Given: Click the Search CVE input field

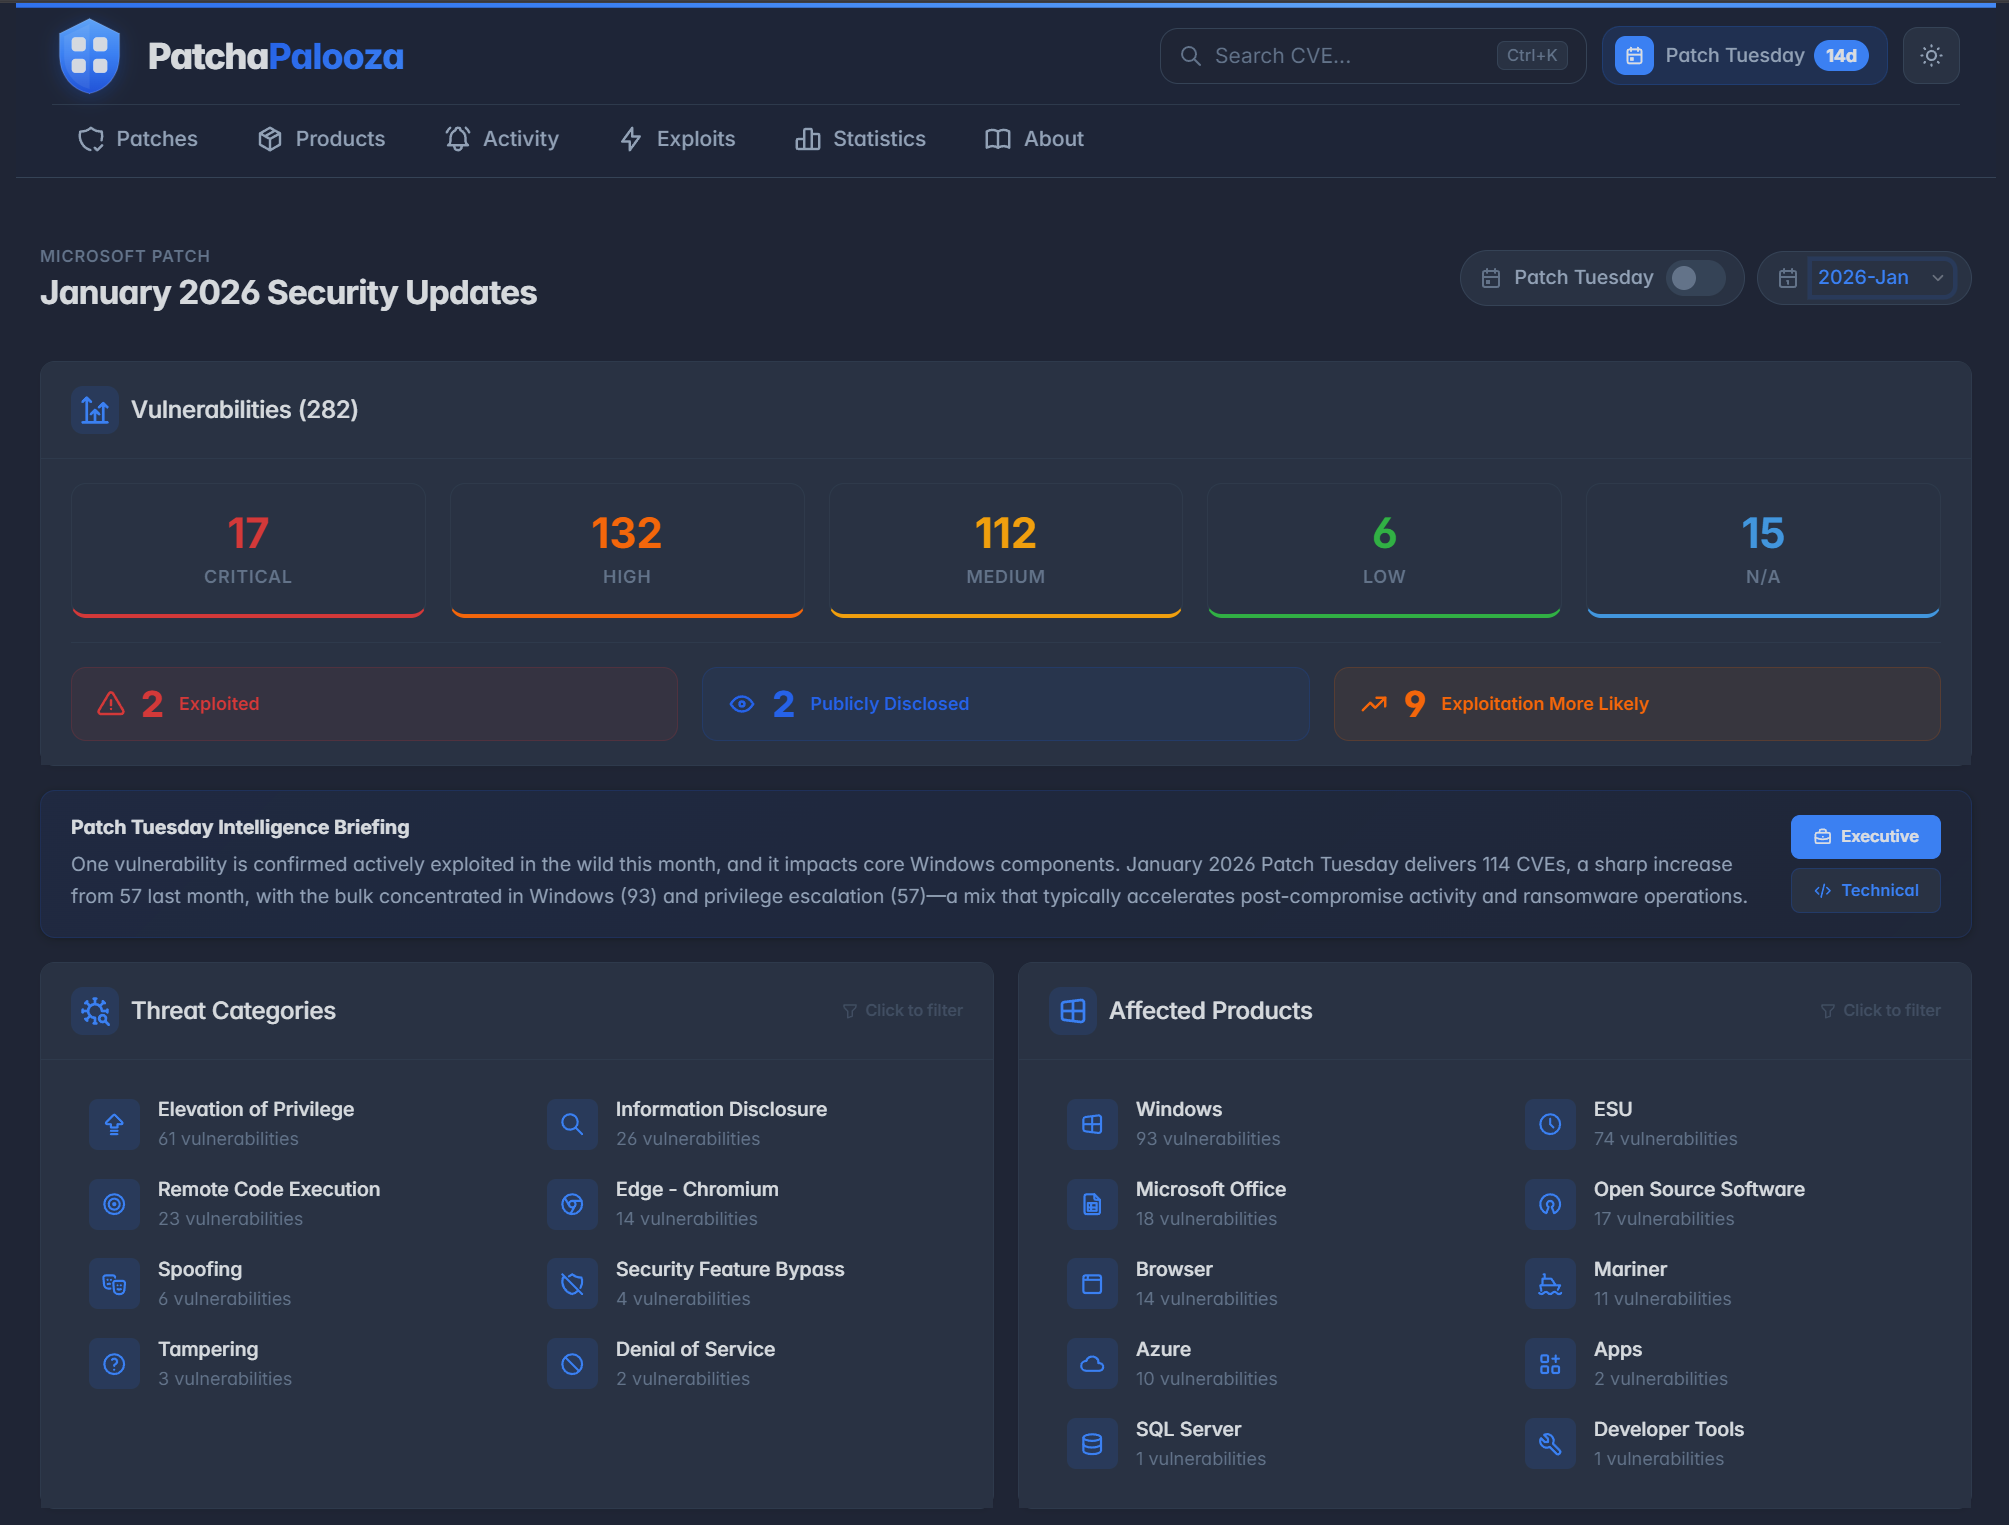Looking at the screenshot, I should (1372, 56).
